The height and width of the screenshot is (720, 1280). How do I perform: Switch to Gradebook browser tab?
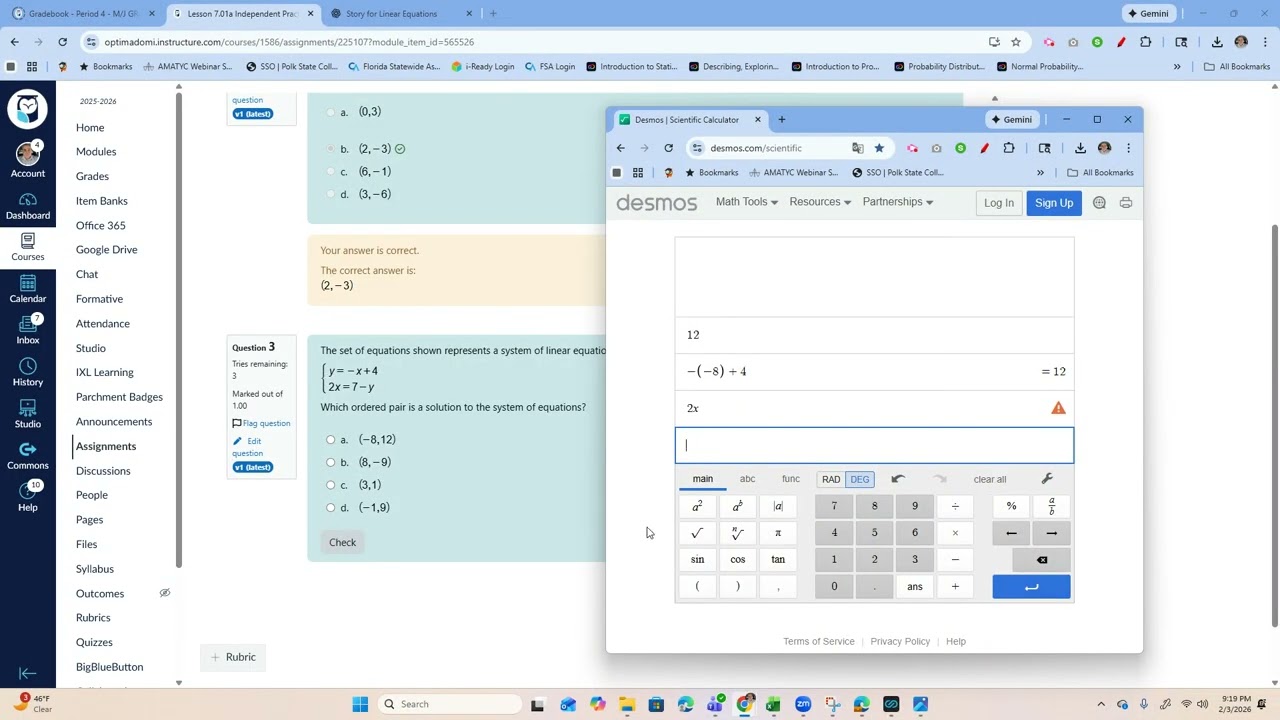coord(84,14)
